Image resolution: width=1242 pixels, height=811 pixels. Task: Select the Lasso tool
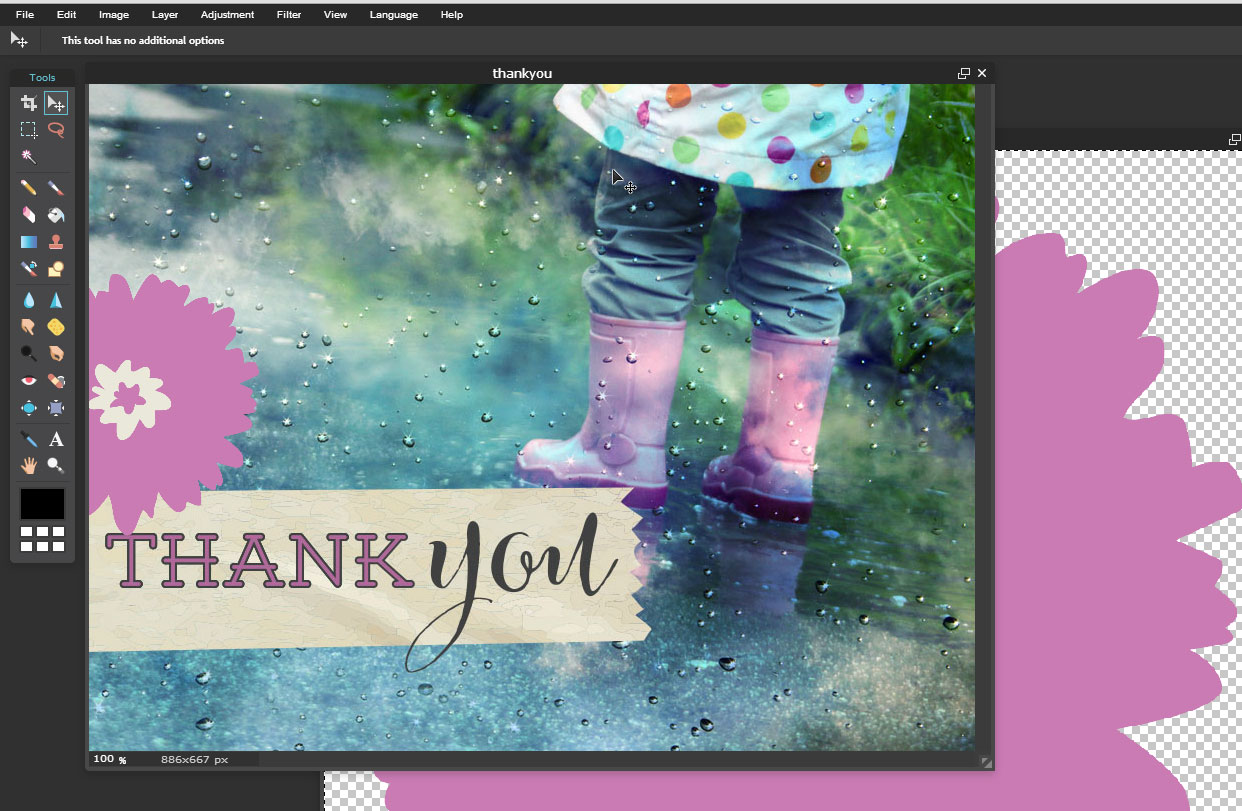coord(56,130)
